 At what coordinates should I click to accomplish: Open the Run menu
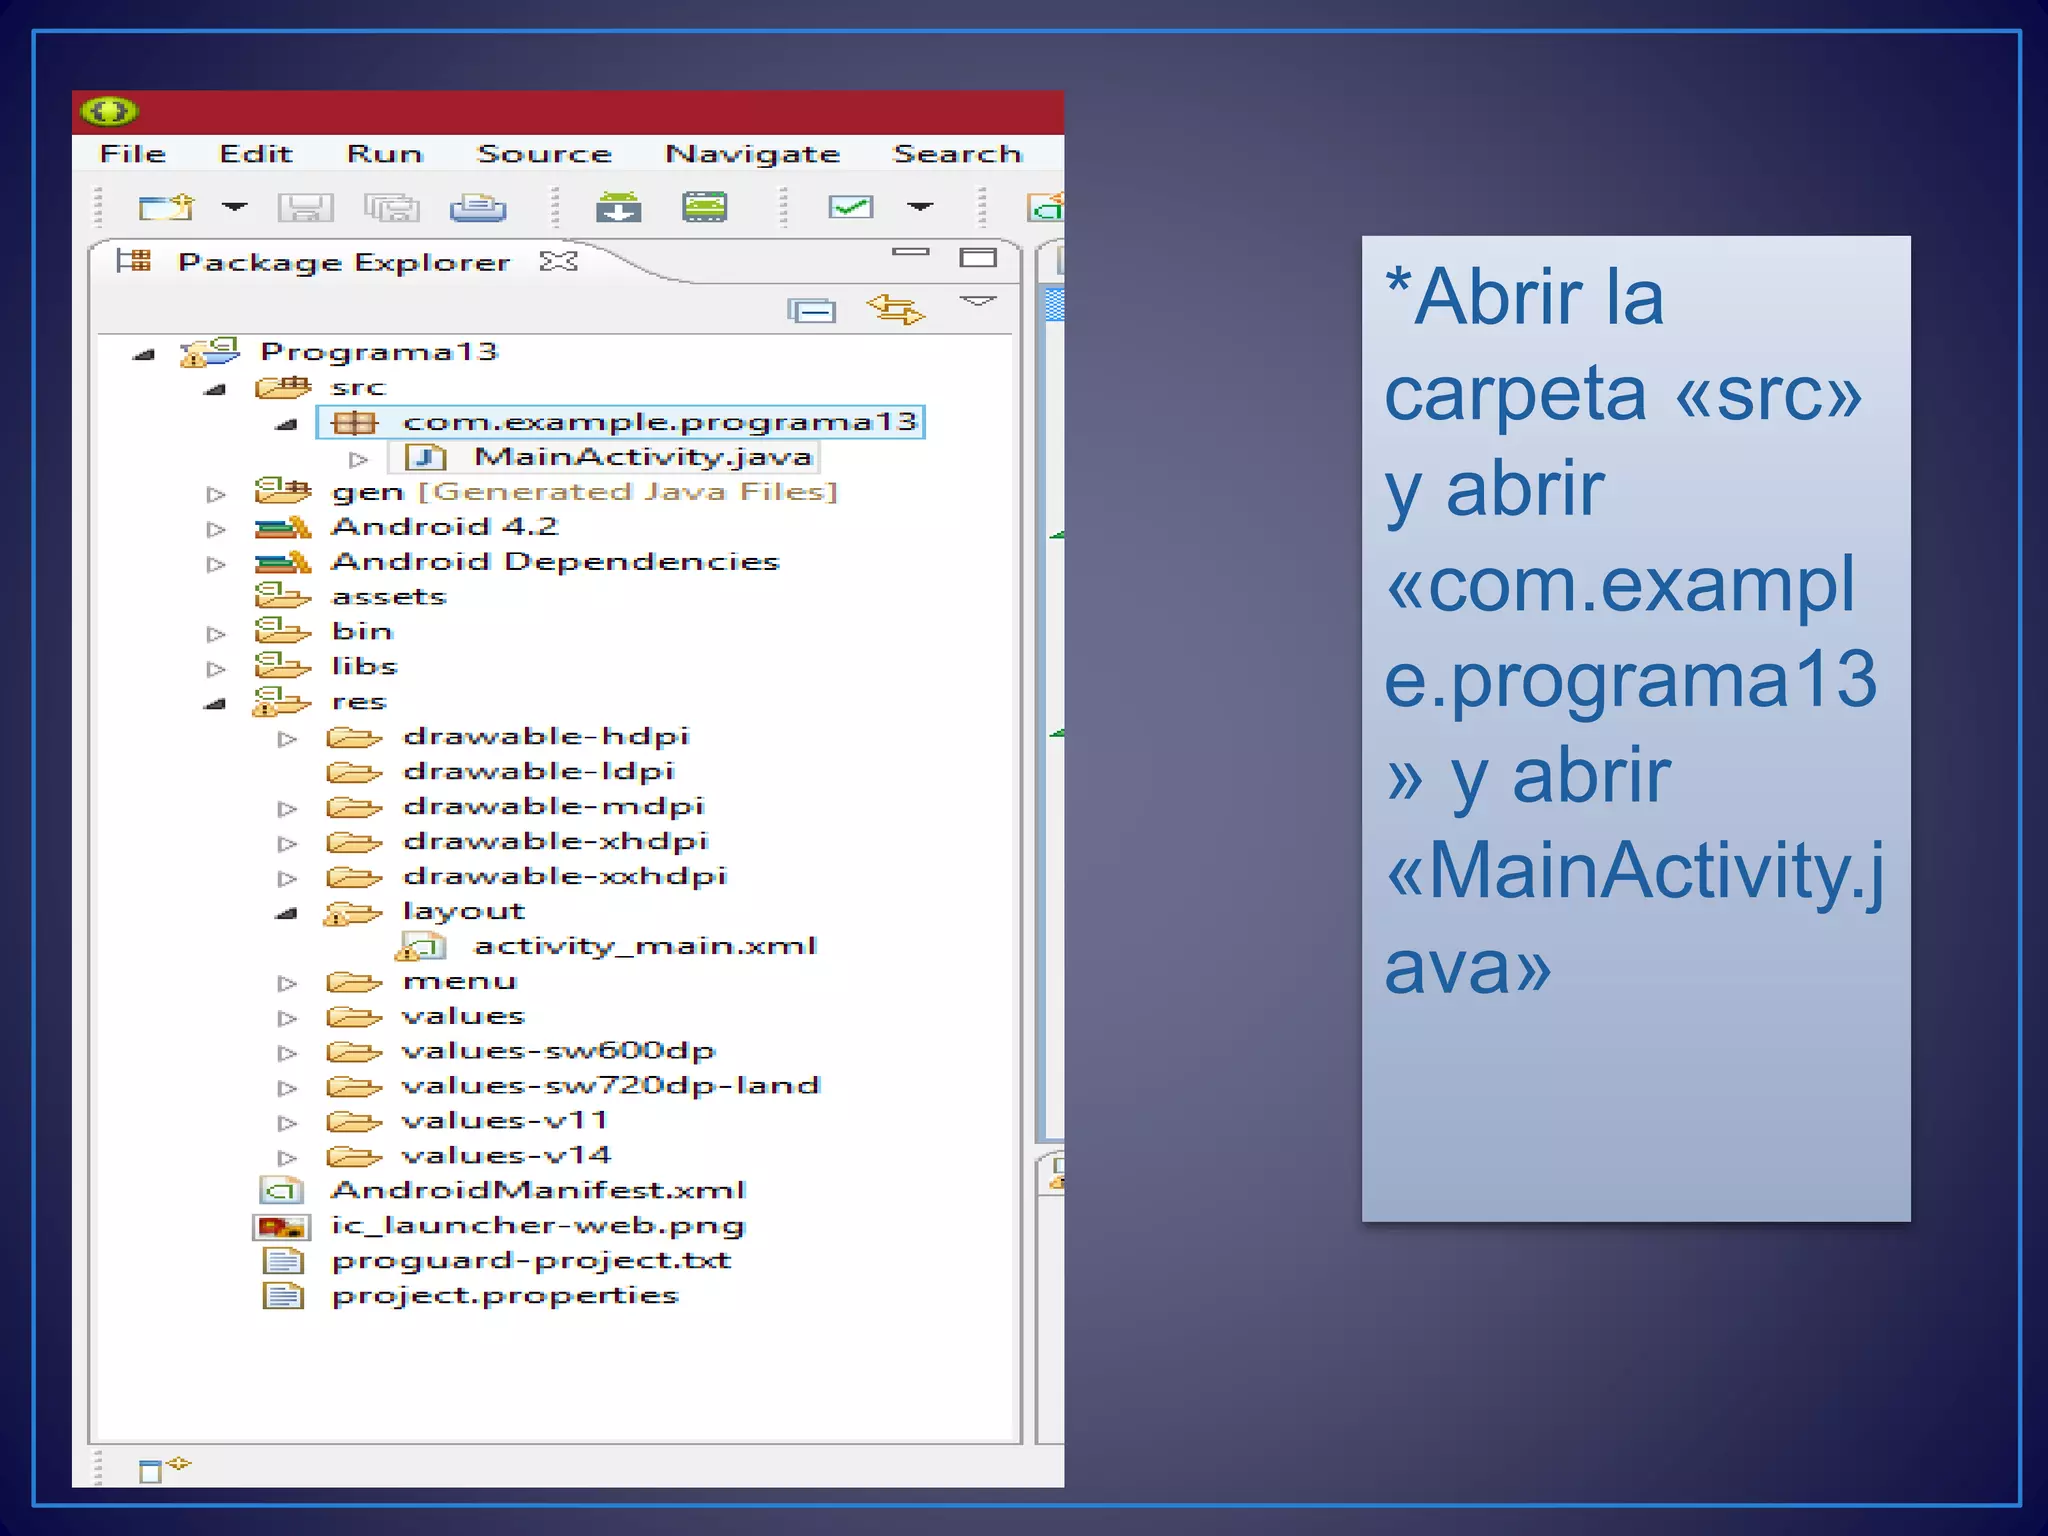[x=385, y=154]
